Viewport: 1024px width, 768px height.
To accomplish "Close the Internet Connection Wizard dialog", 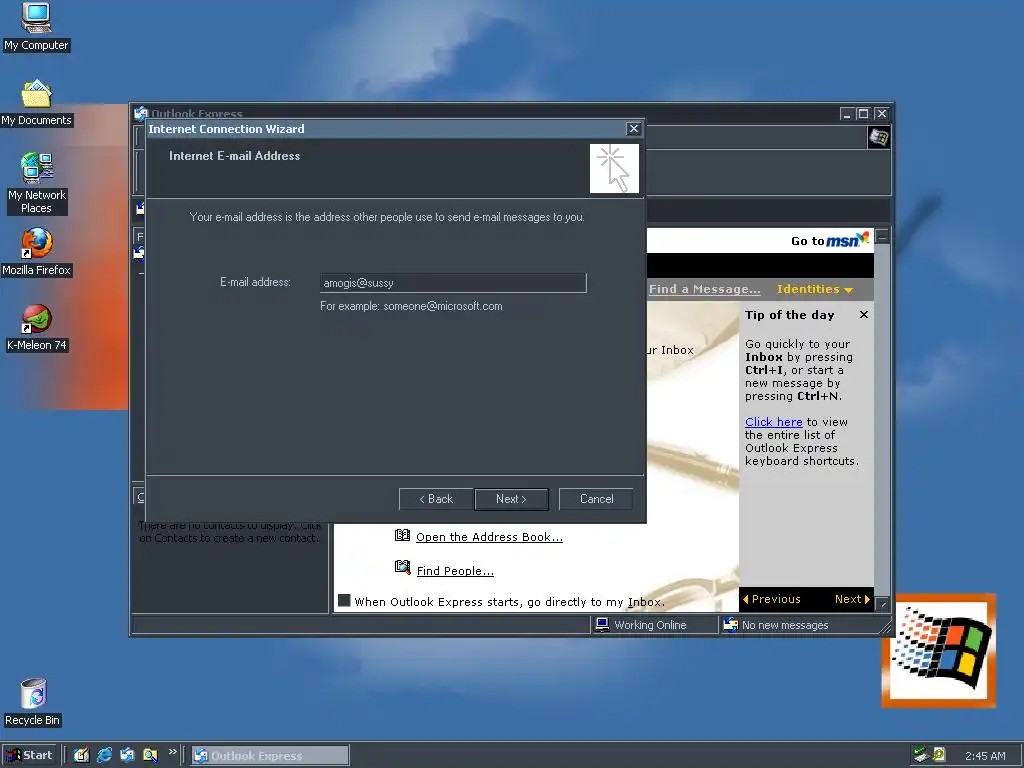I will [633, 129].
